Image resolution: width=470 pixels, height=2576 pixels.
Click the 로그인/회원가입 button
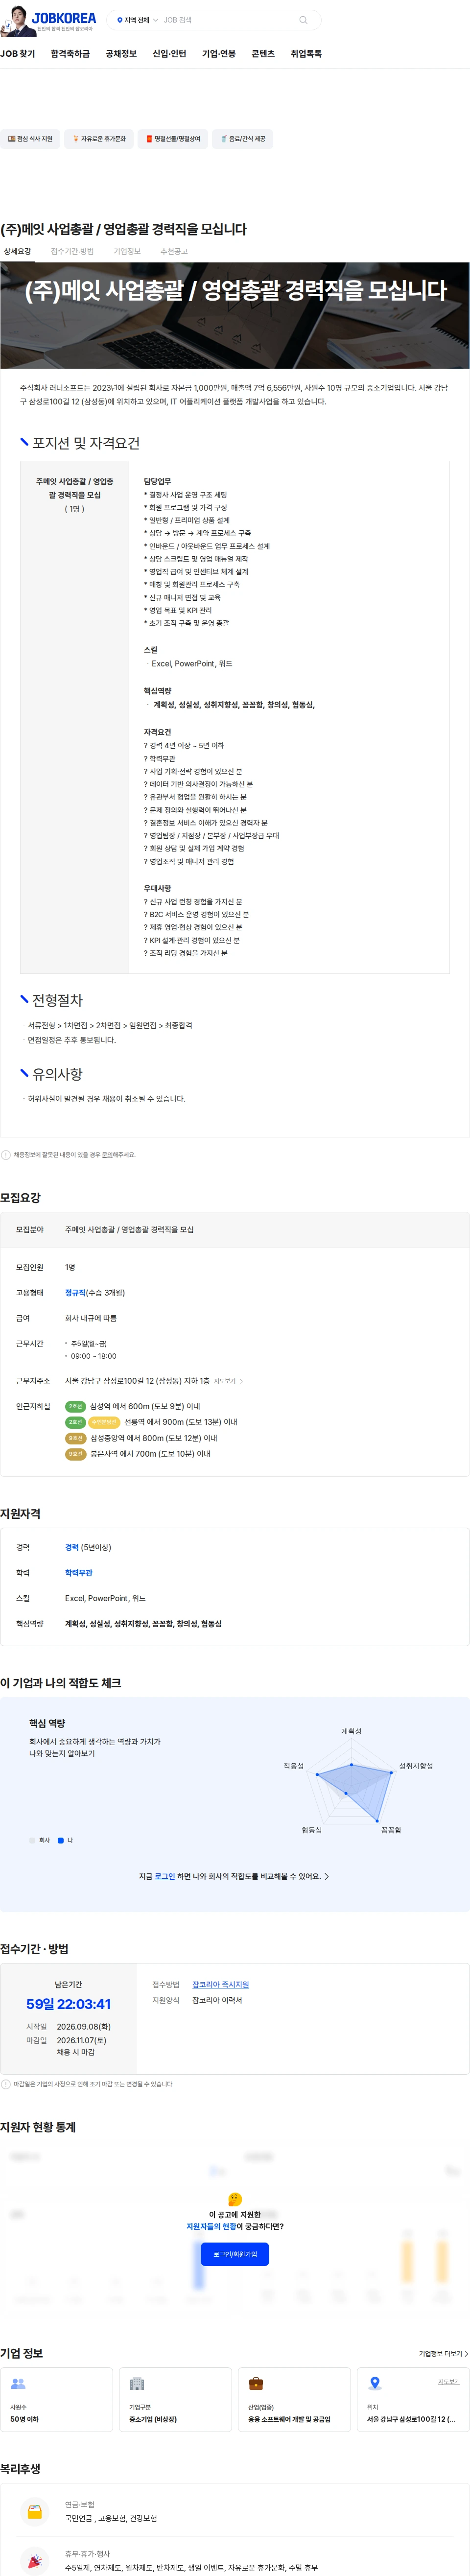(x=235, y=2254)
